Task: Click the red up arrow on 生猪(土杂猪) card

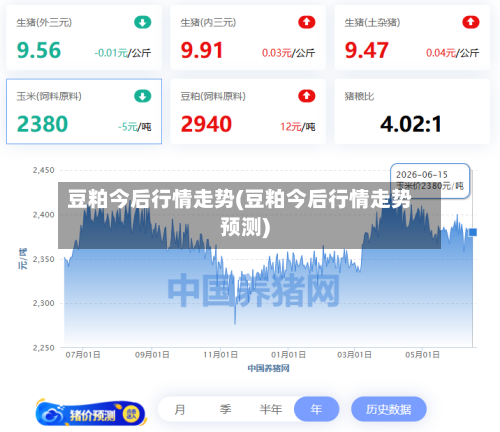Action: 471,22
